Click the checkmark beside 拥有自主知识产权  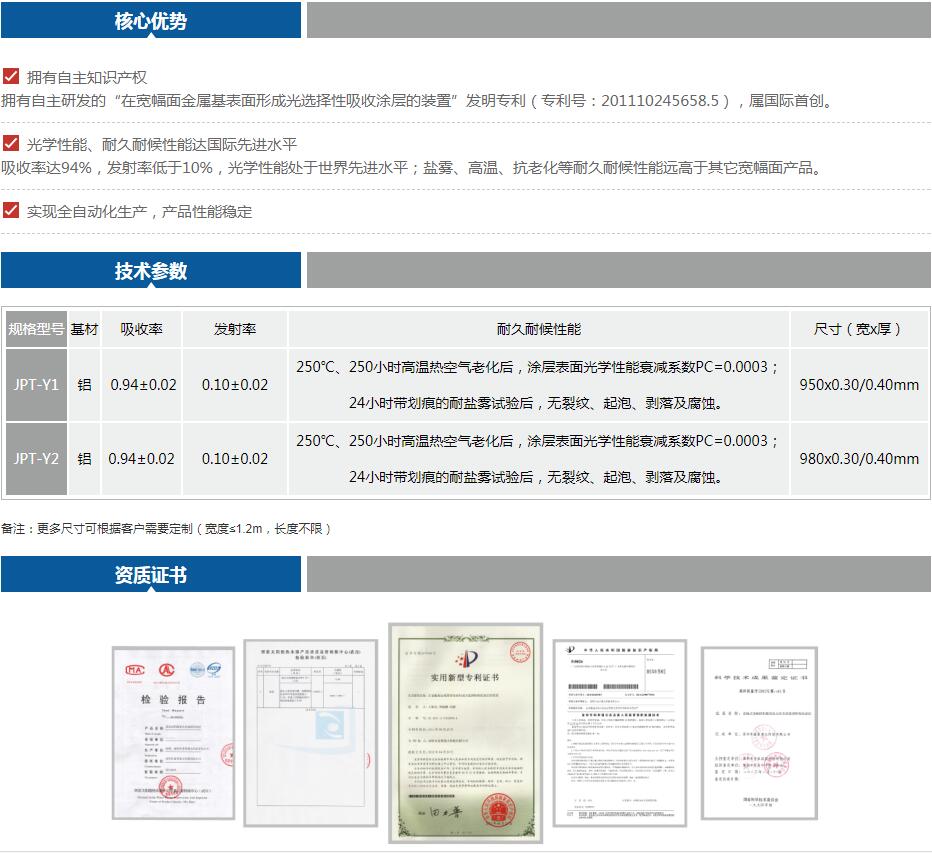[x=11, y=76]
